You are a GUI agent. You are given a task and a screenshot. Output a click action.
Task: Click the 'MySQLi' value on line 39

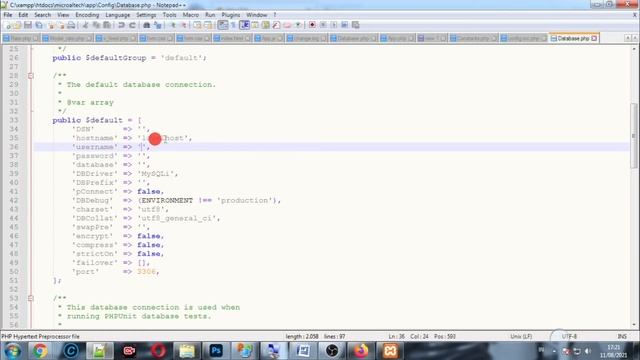coord(156,174)
